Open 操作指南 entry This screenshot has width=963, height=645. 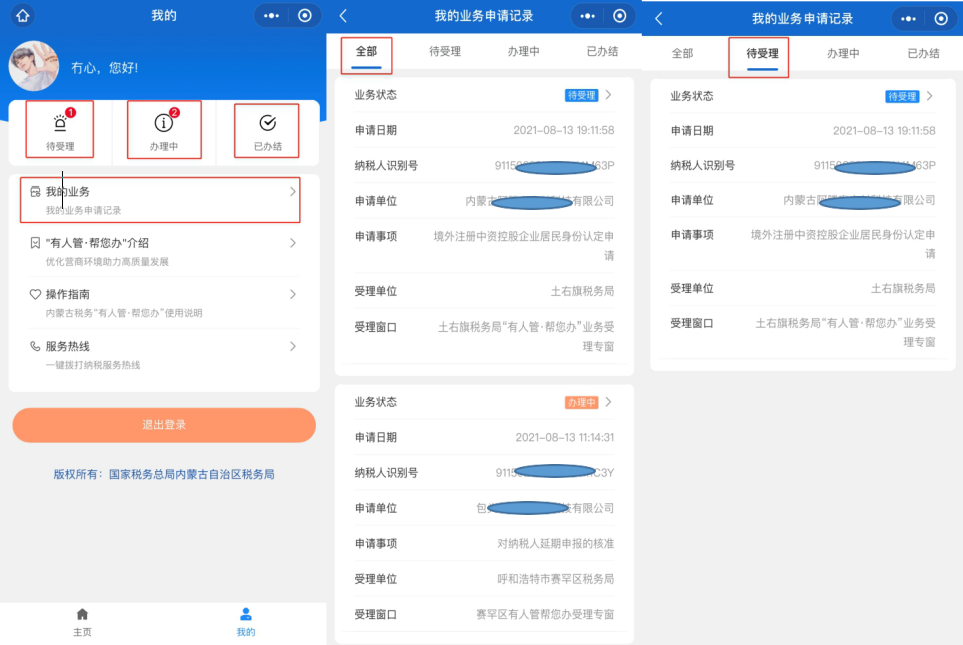[x=164, y=303]
